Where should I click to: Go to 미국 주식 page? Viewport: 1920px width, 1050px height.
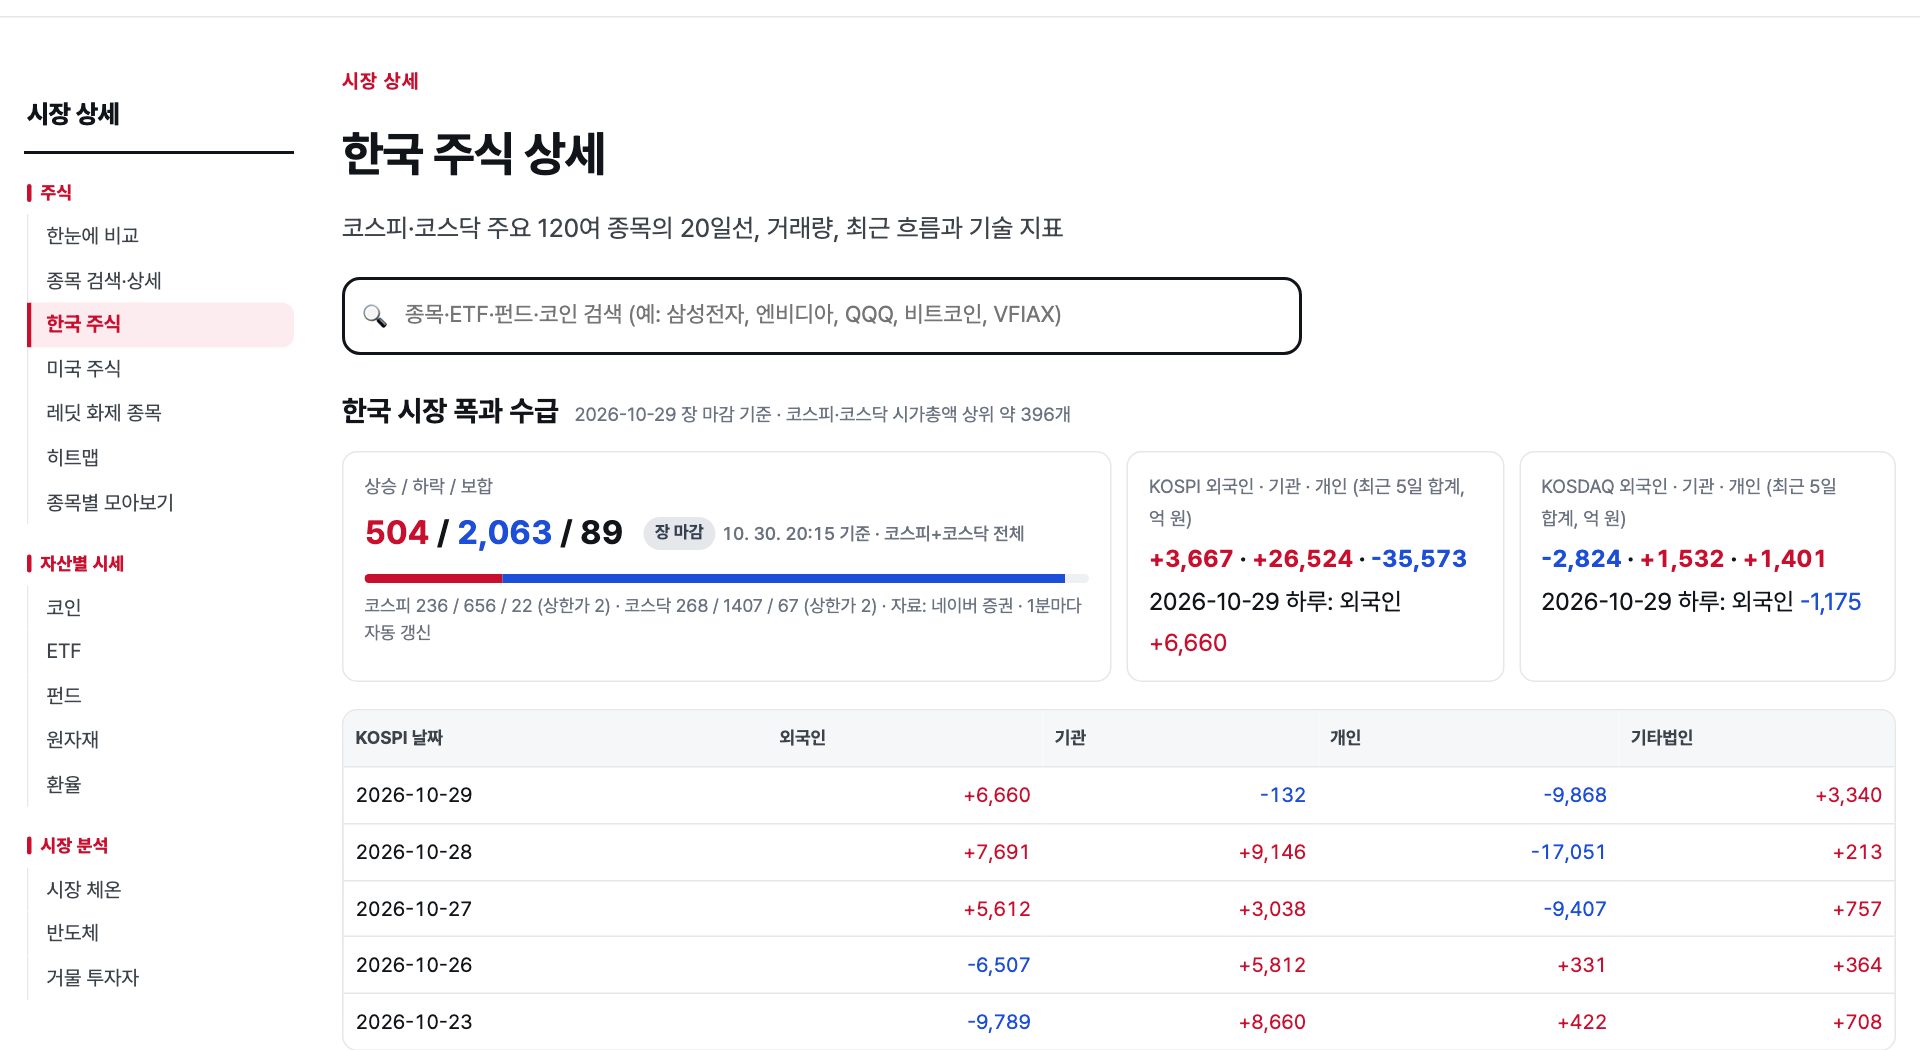[x=83, y=368]
